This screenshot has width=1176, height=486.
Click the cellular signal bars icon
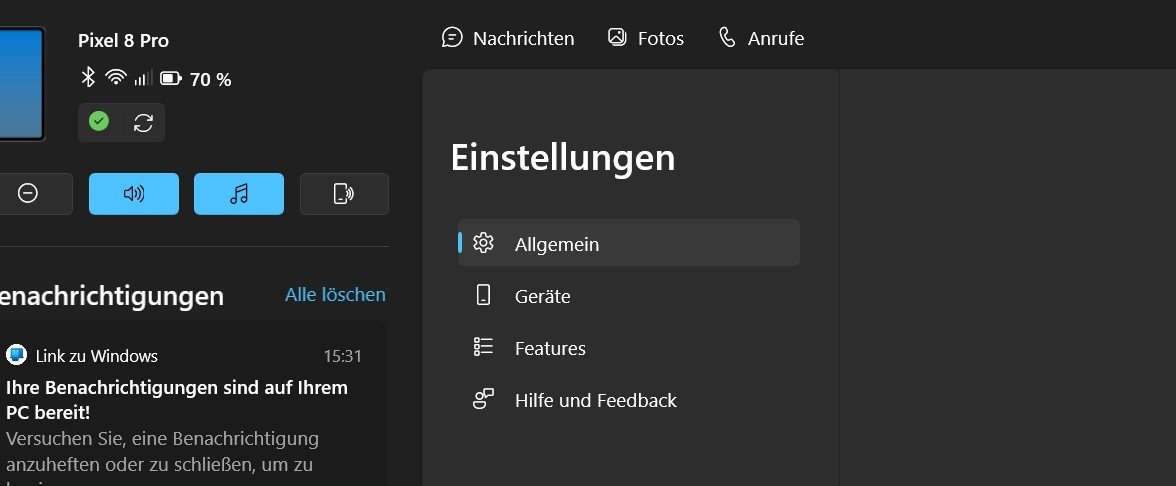[x=143, y=77]
